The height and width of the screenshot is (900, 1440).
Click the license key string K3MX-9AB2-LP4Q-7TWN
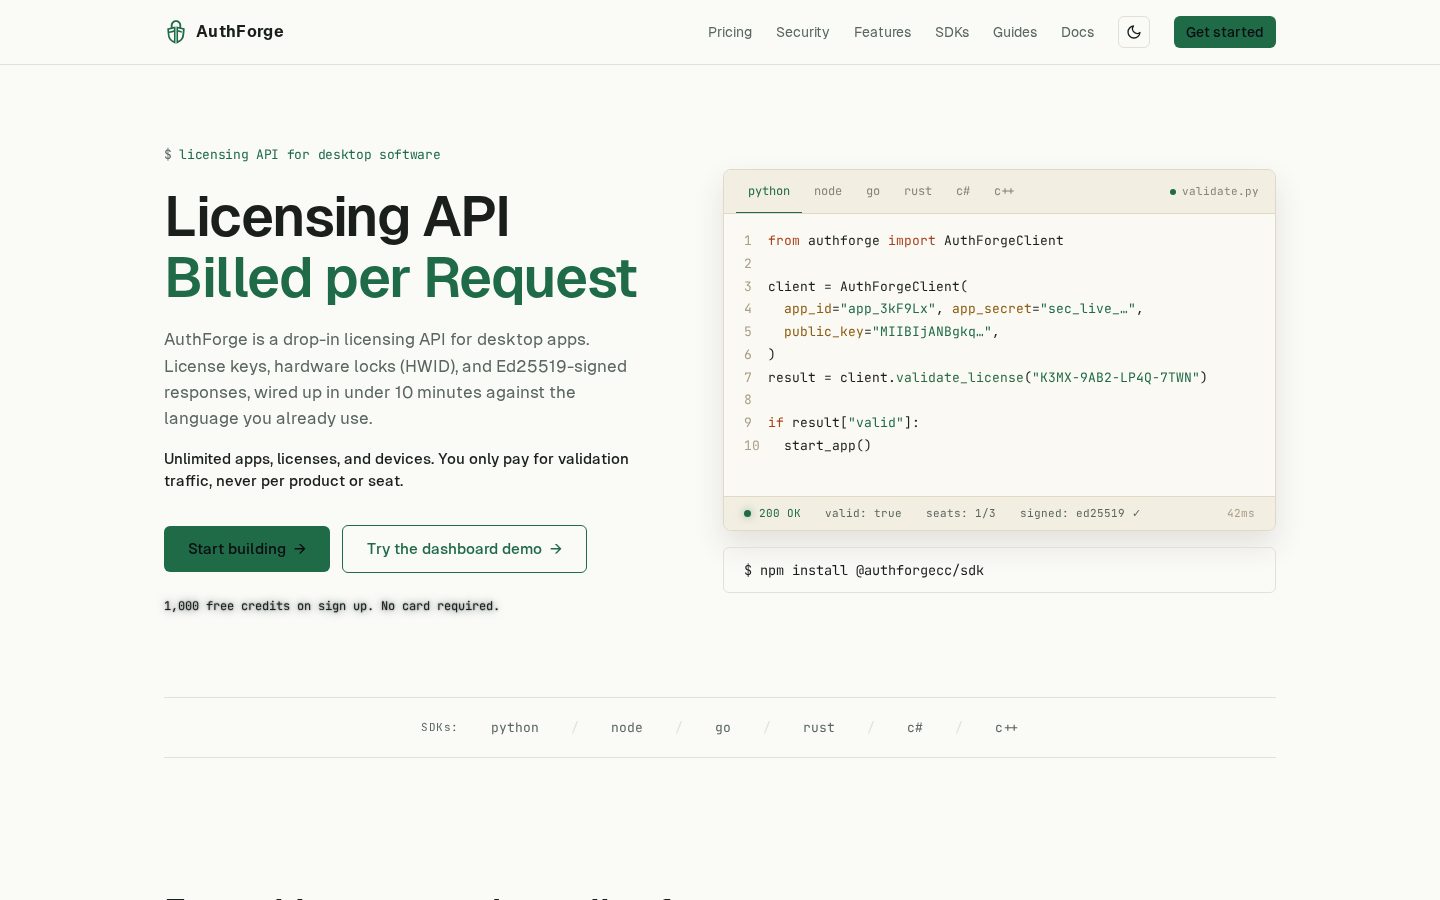[1116, 377]
